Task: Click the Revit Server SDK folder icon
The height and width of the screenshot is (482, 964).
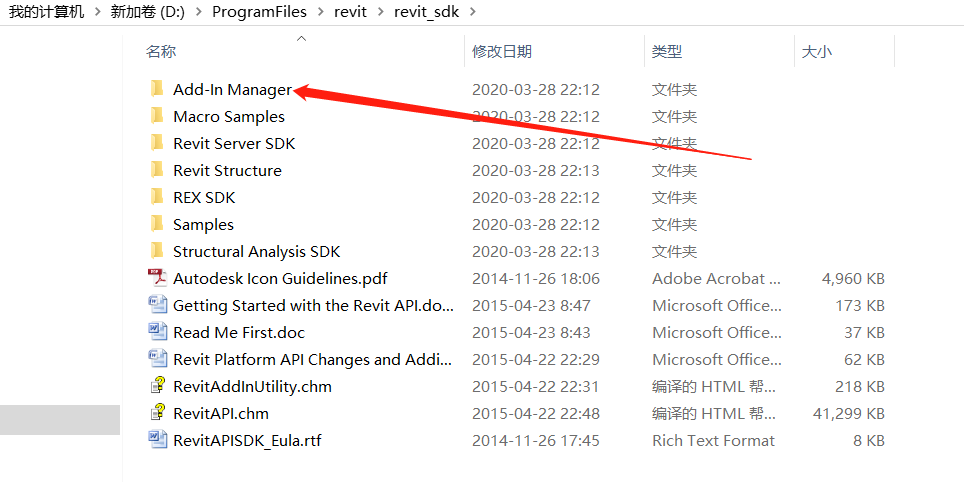Action: (157, 143)
